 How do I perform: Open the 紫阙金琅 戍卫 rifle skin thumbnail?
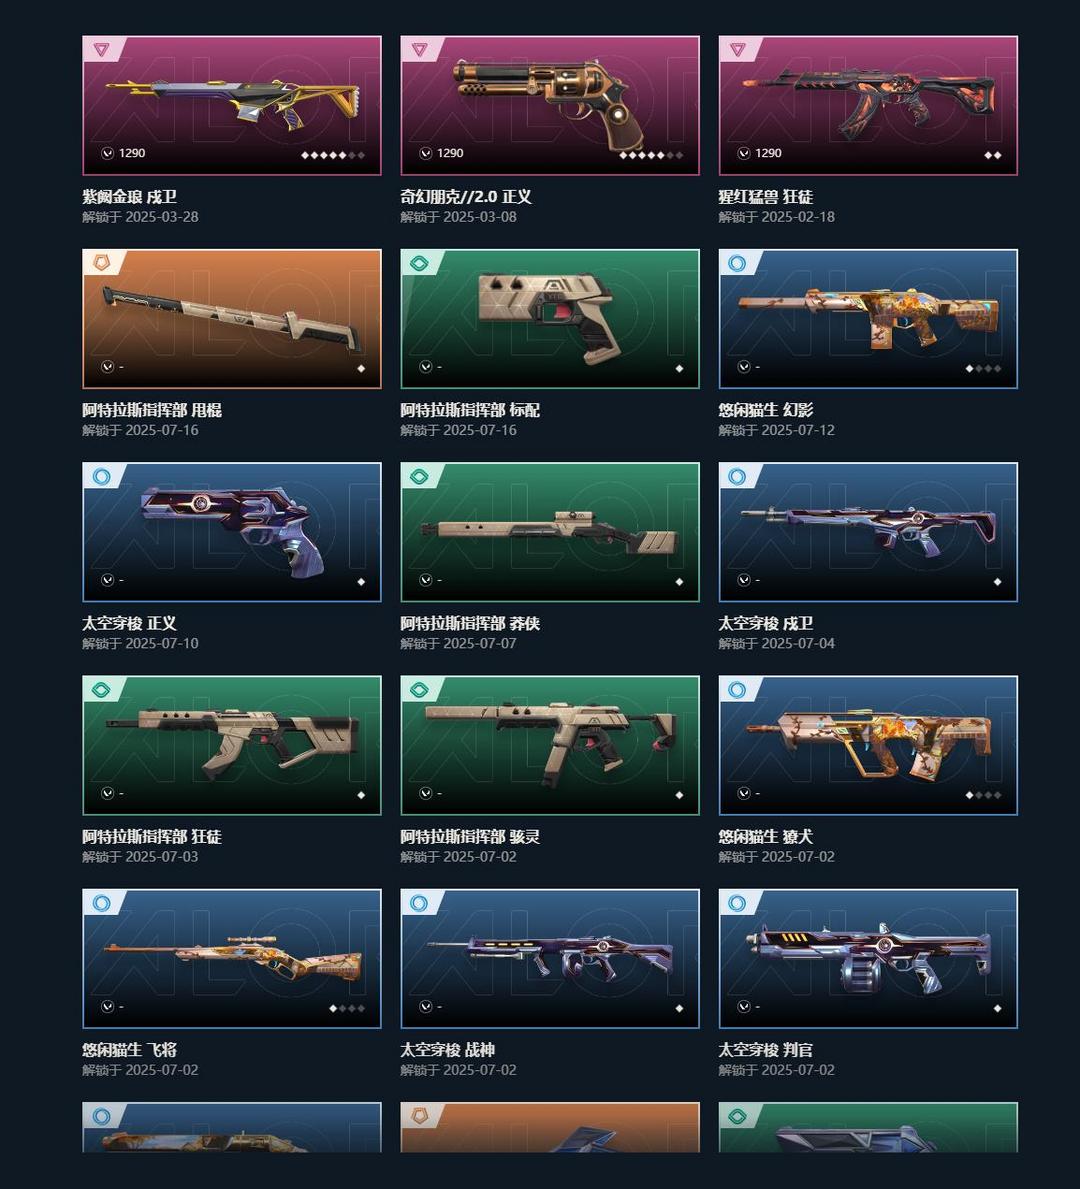[232, 105]
